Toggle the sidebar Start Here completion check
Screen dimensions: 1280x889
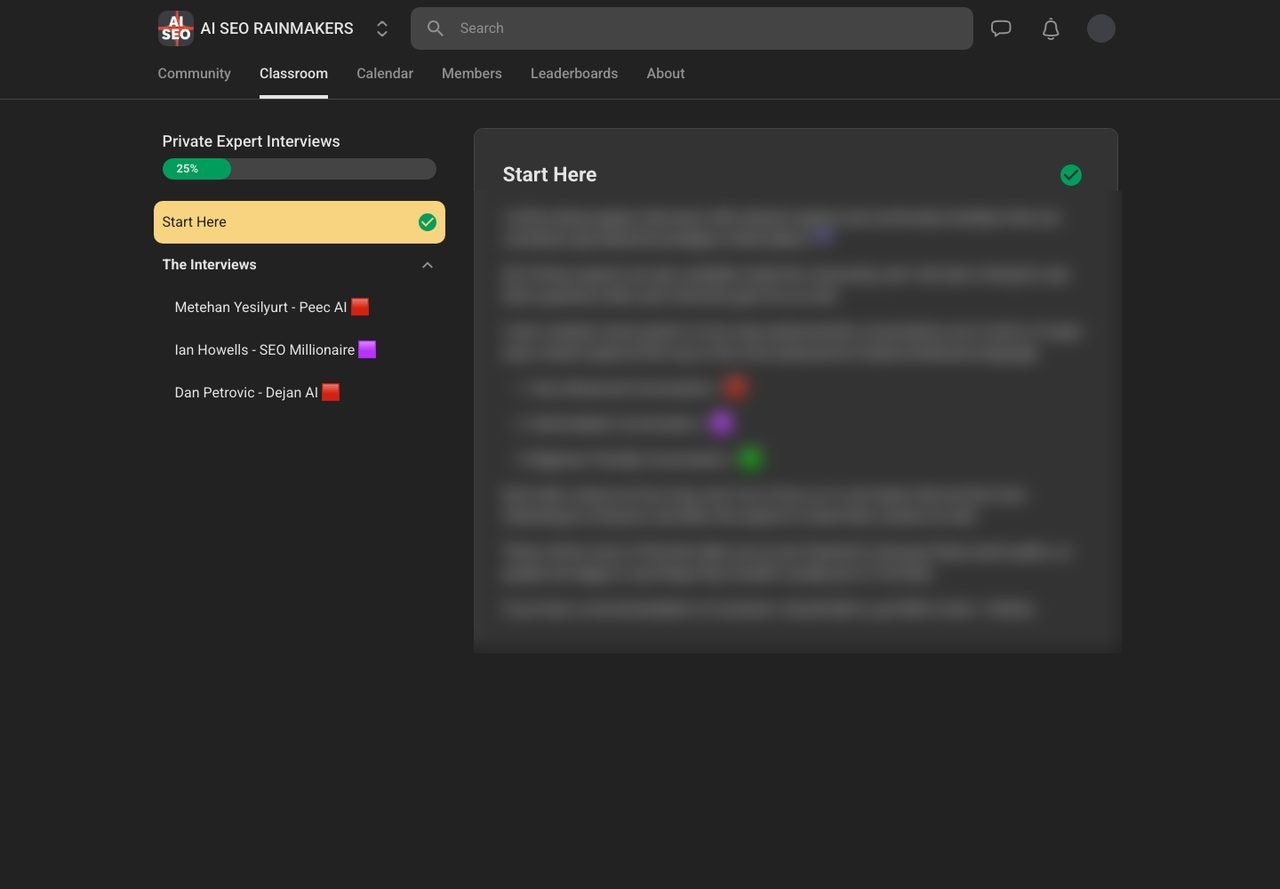tap(428, 222)
